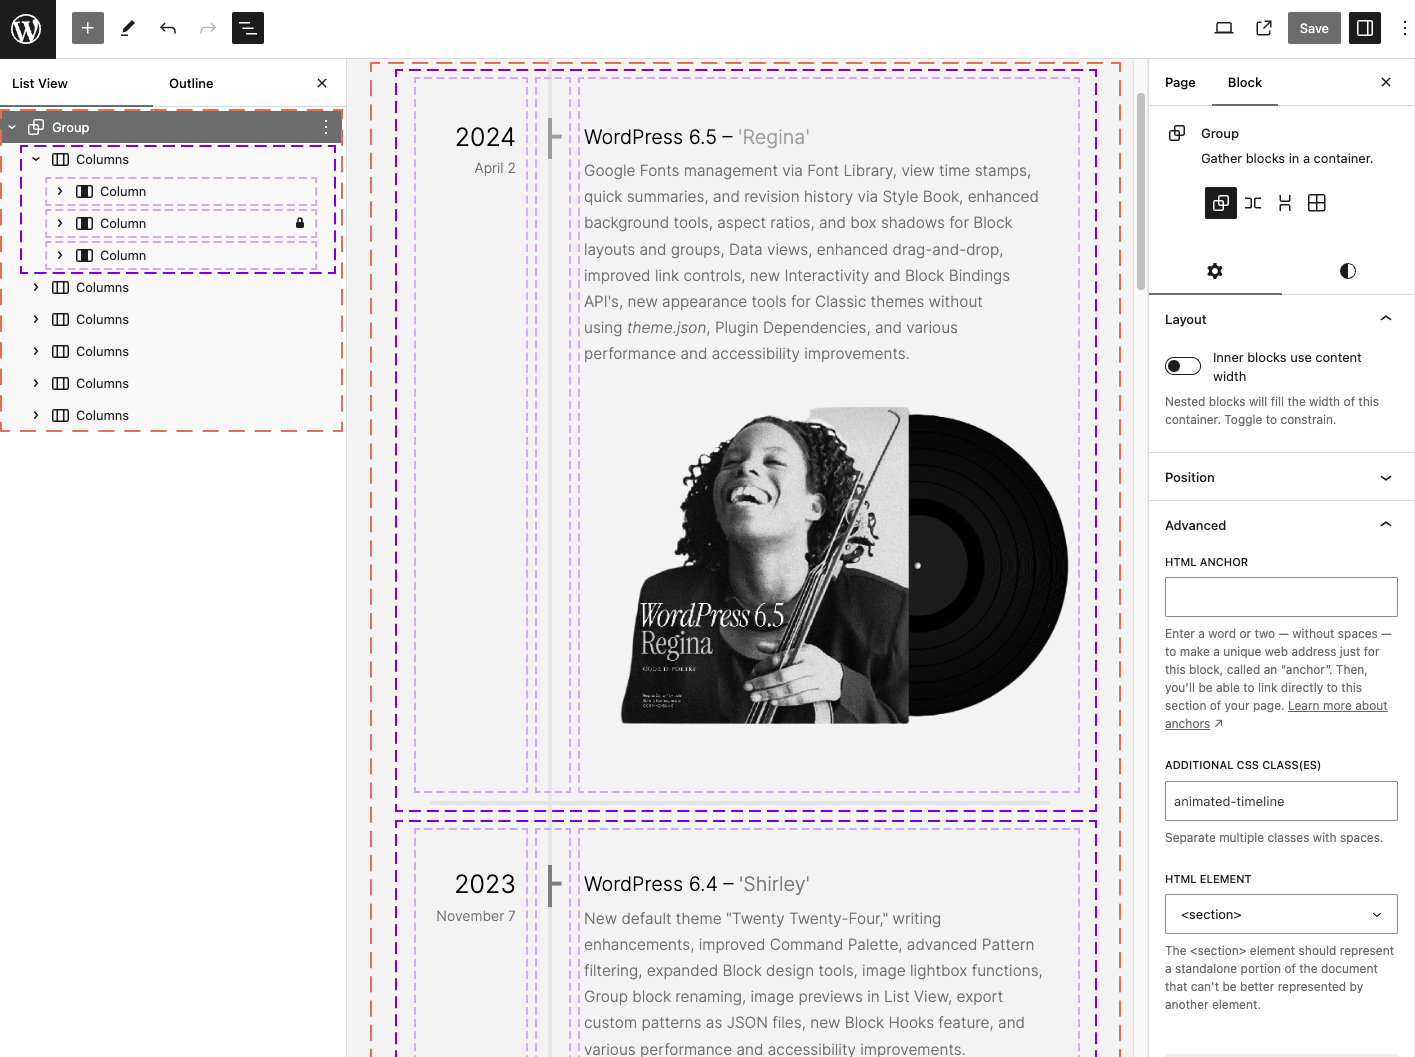Expand the locked second Column item

coord(60,223)
